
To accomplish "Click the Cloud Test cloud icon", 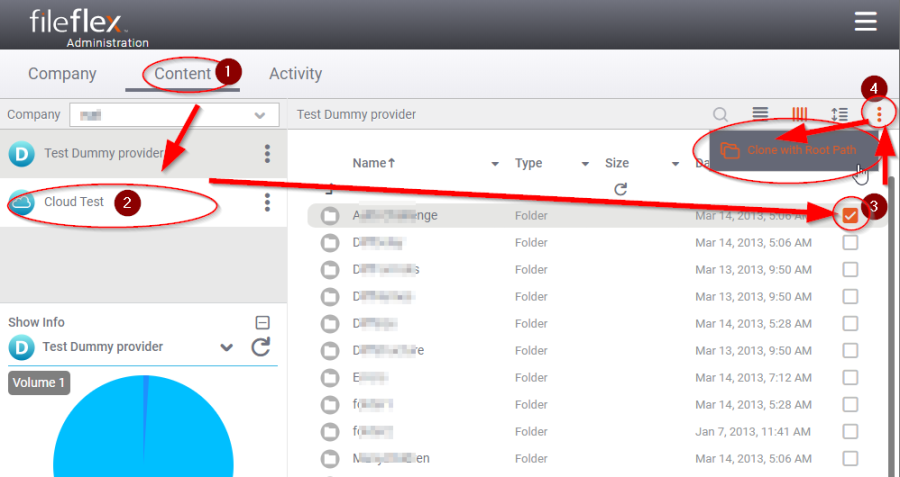I will (22, 202).
